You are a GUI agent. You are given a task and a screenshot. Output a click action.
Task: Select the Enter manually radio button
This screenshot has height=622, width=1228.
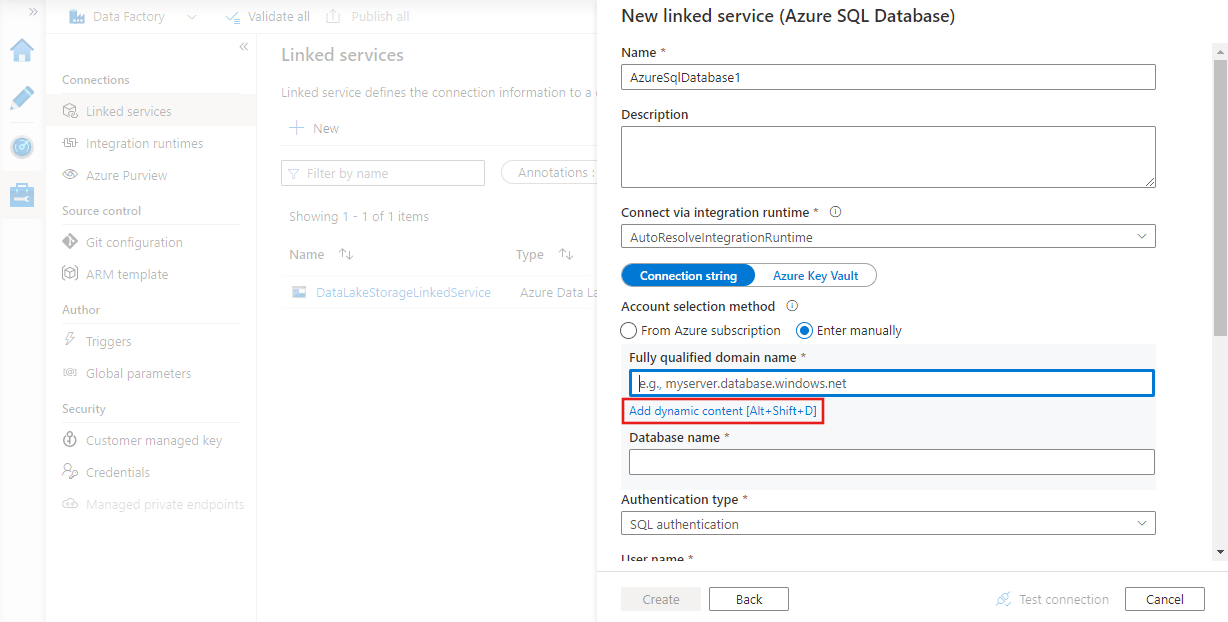click(804, 330)
